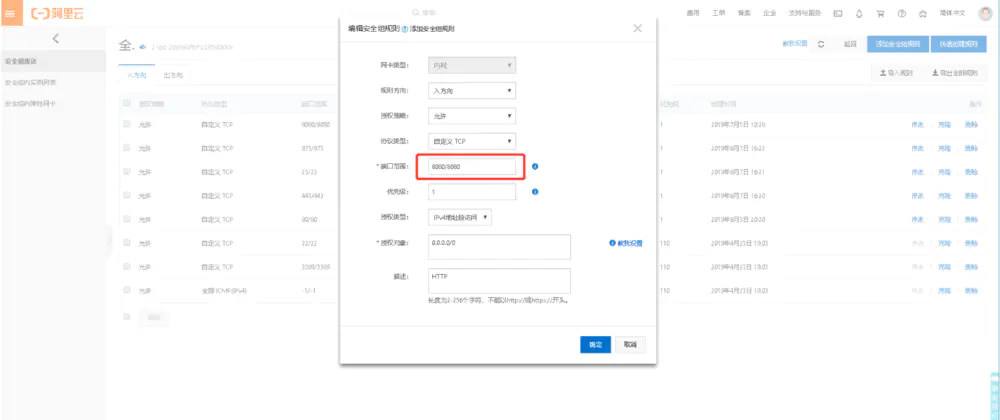The height and width of the screenshot is (420, 1000).
Task: Toggle the select-all checkbox in table header
Action: point(126,103)
